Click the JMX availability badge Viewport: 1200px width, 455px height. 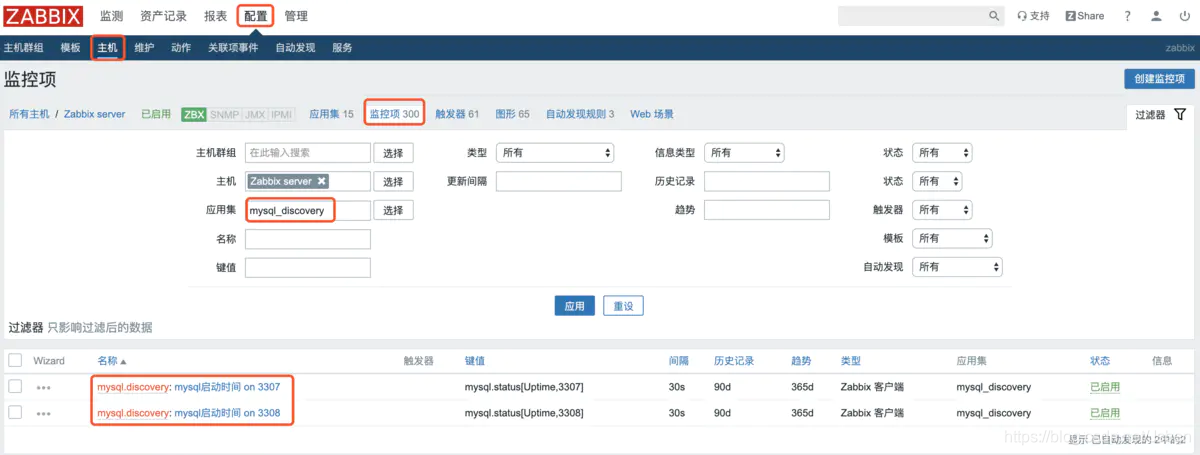click(x=255, y=114)
